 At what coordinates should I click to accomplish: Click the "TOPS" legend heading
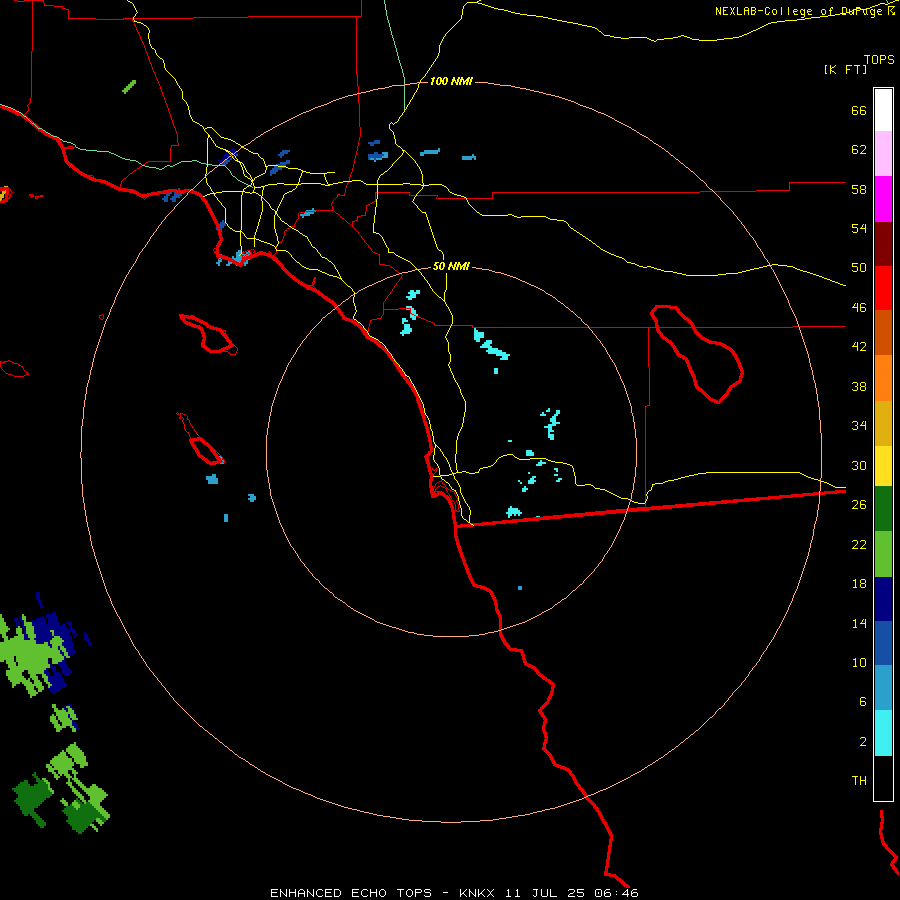point(879,60)
